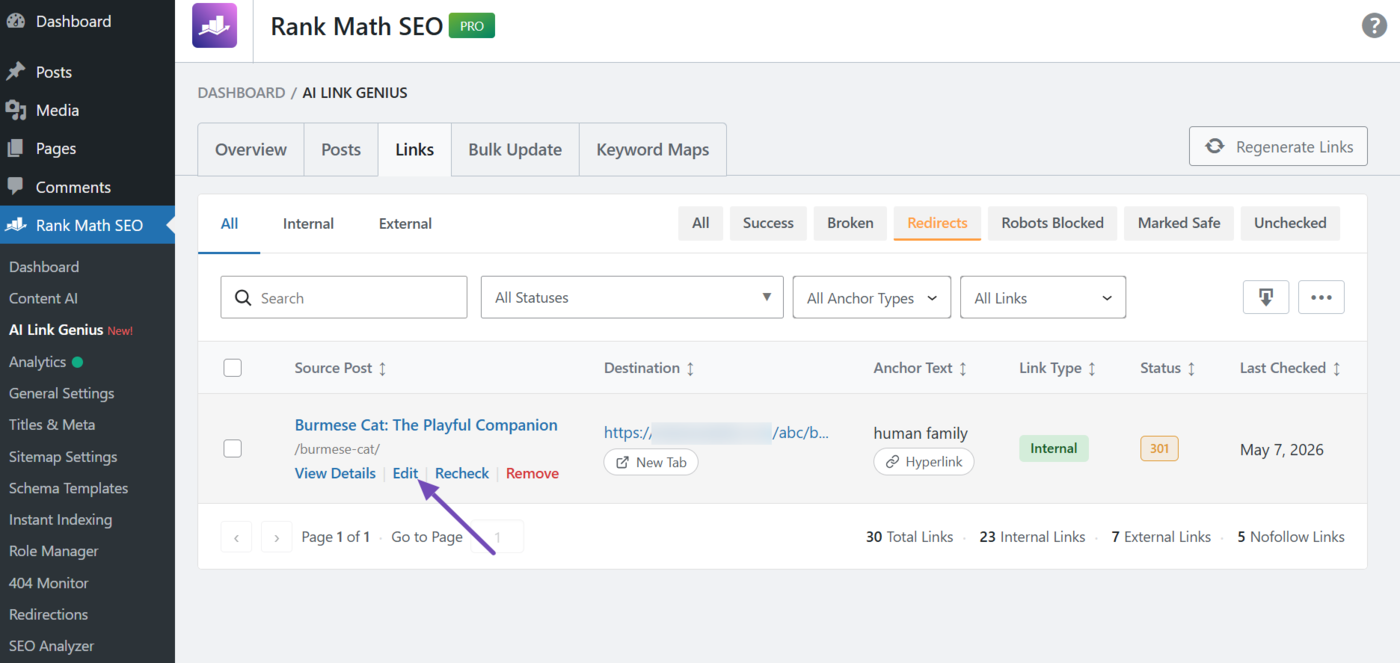The width and height of the screenshot is (1400, 663).
Task: Click the Posts pin icon in sidebar
Action: (x=15, y=72)
